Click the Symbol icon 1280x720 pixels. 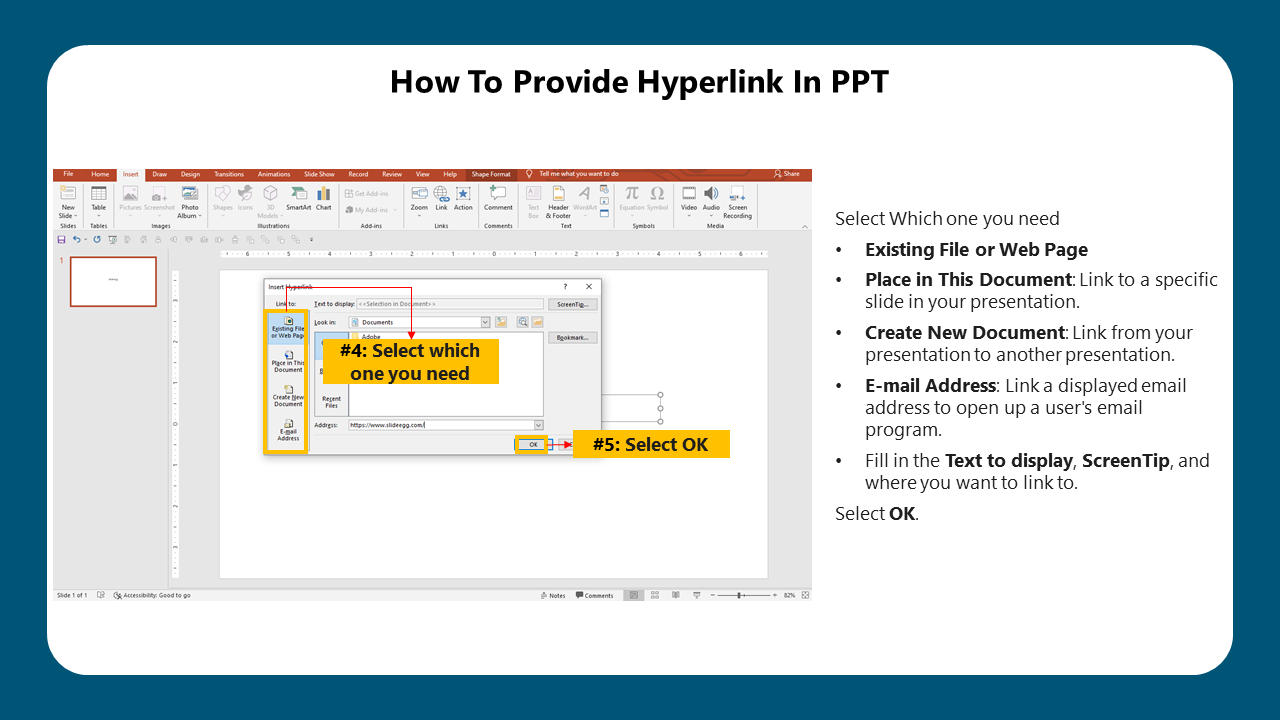[657, 193]
